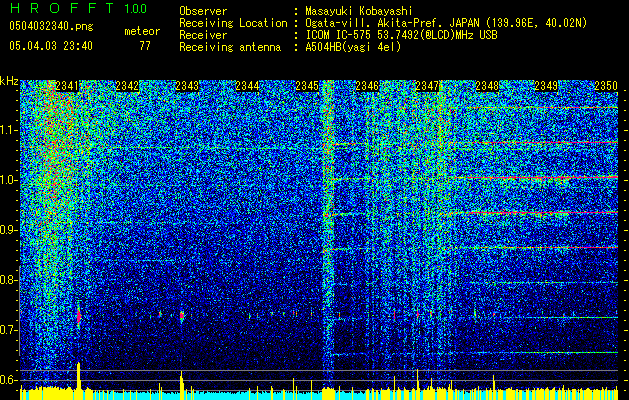Image resolution: width=629 pixels, height=400 pixels.
Task: Click the 2345 time marker
Action: coord(307,86)
